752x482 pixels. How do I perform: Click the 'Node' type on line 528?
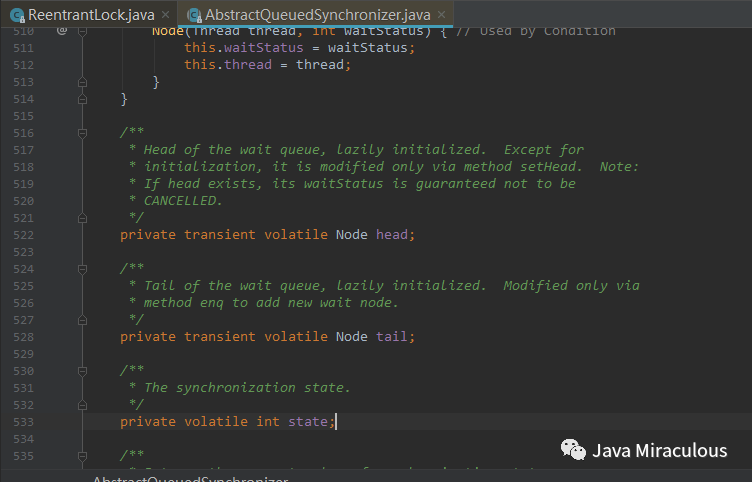pos(352,337)
